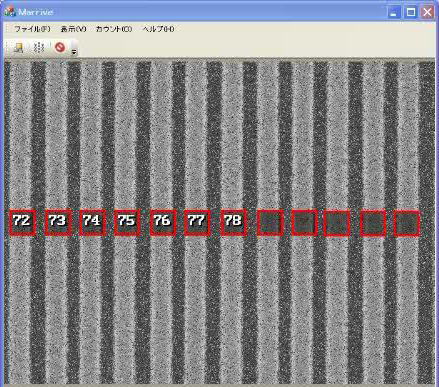This screenshot has width=439, height=387.
Task: Click the dotted grid count toolbar icon
Action: pos(39,47)
